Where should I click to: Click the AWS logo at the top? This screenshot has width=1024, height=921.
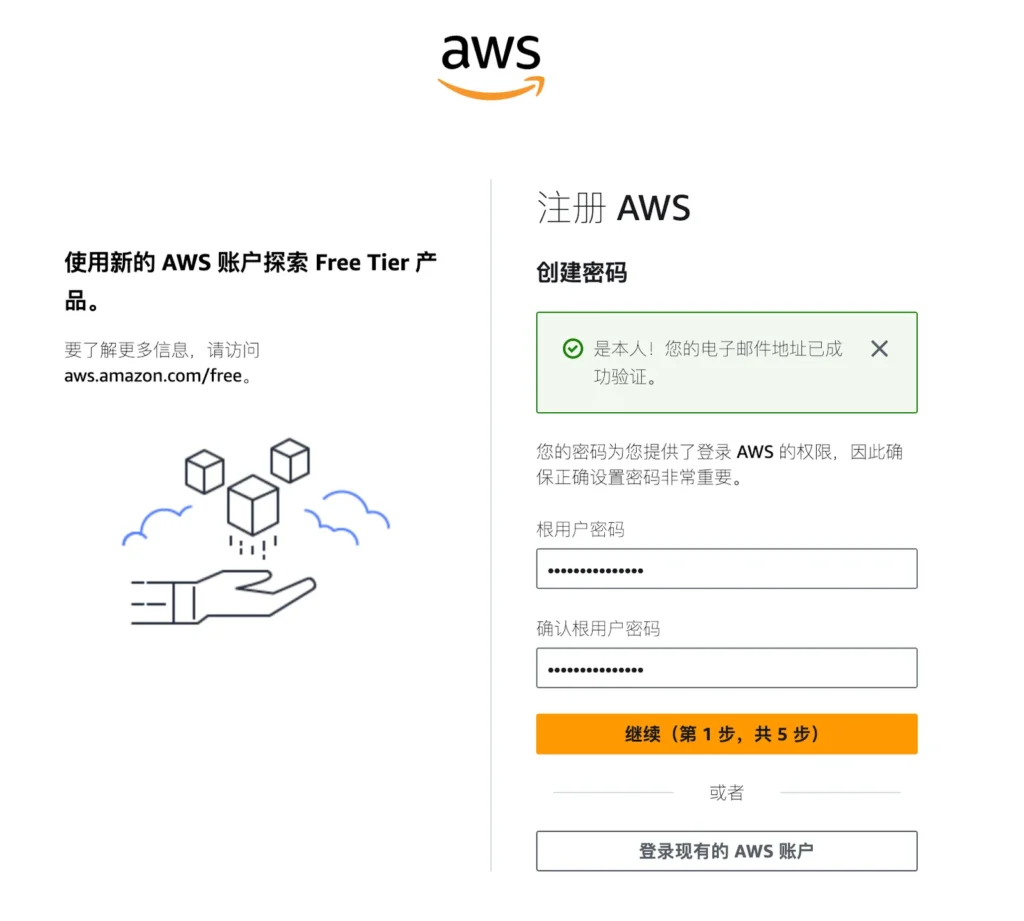[x=490, y=67]
